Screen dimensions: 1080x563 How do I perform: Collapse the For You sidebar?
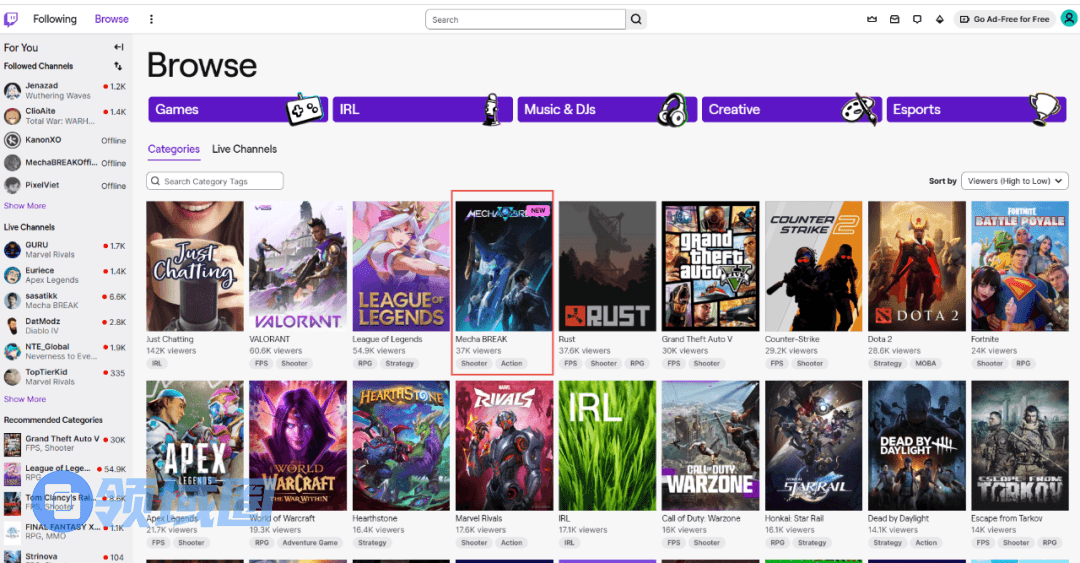[x=119, y=47]
